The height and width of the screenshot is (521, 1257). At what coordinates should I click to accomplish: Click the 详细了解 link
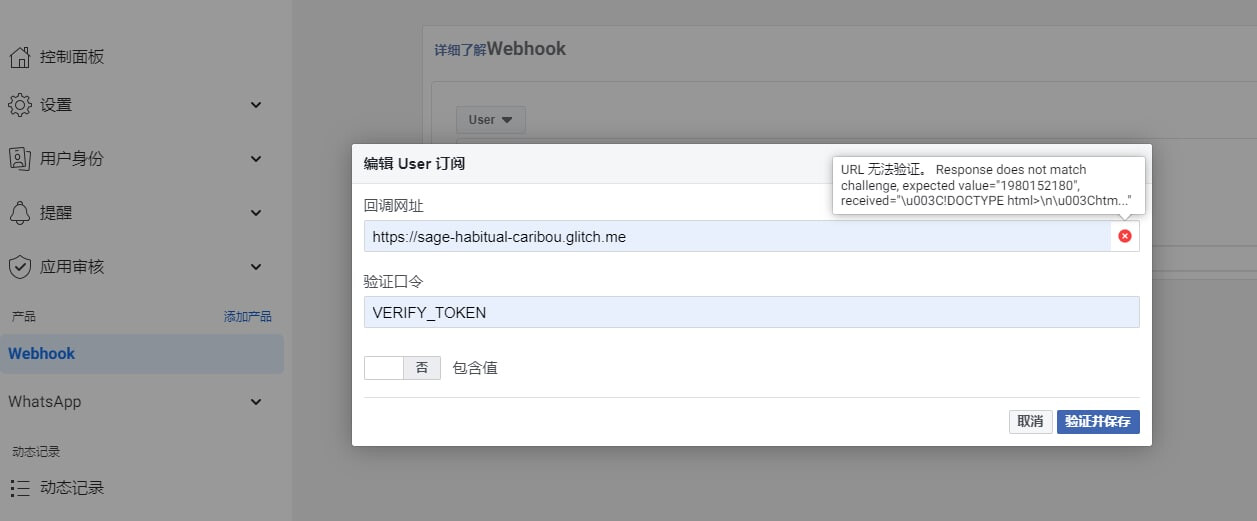tap(460, 50)
